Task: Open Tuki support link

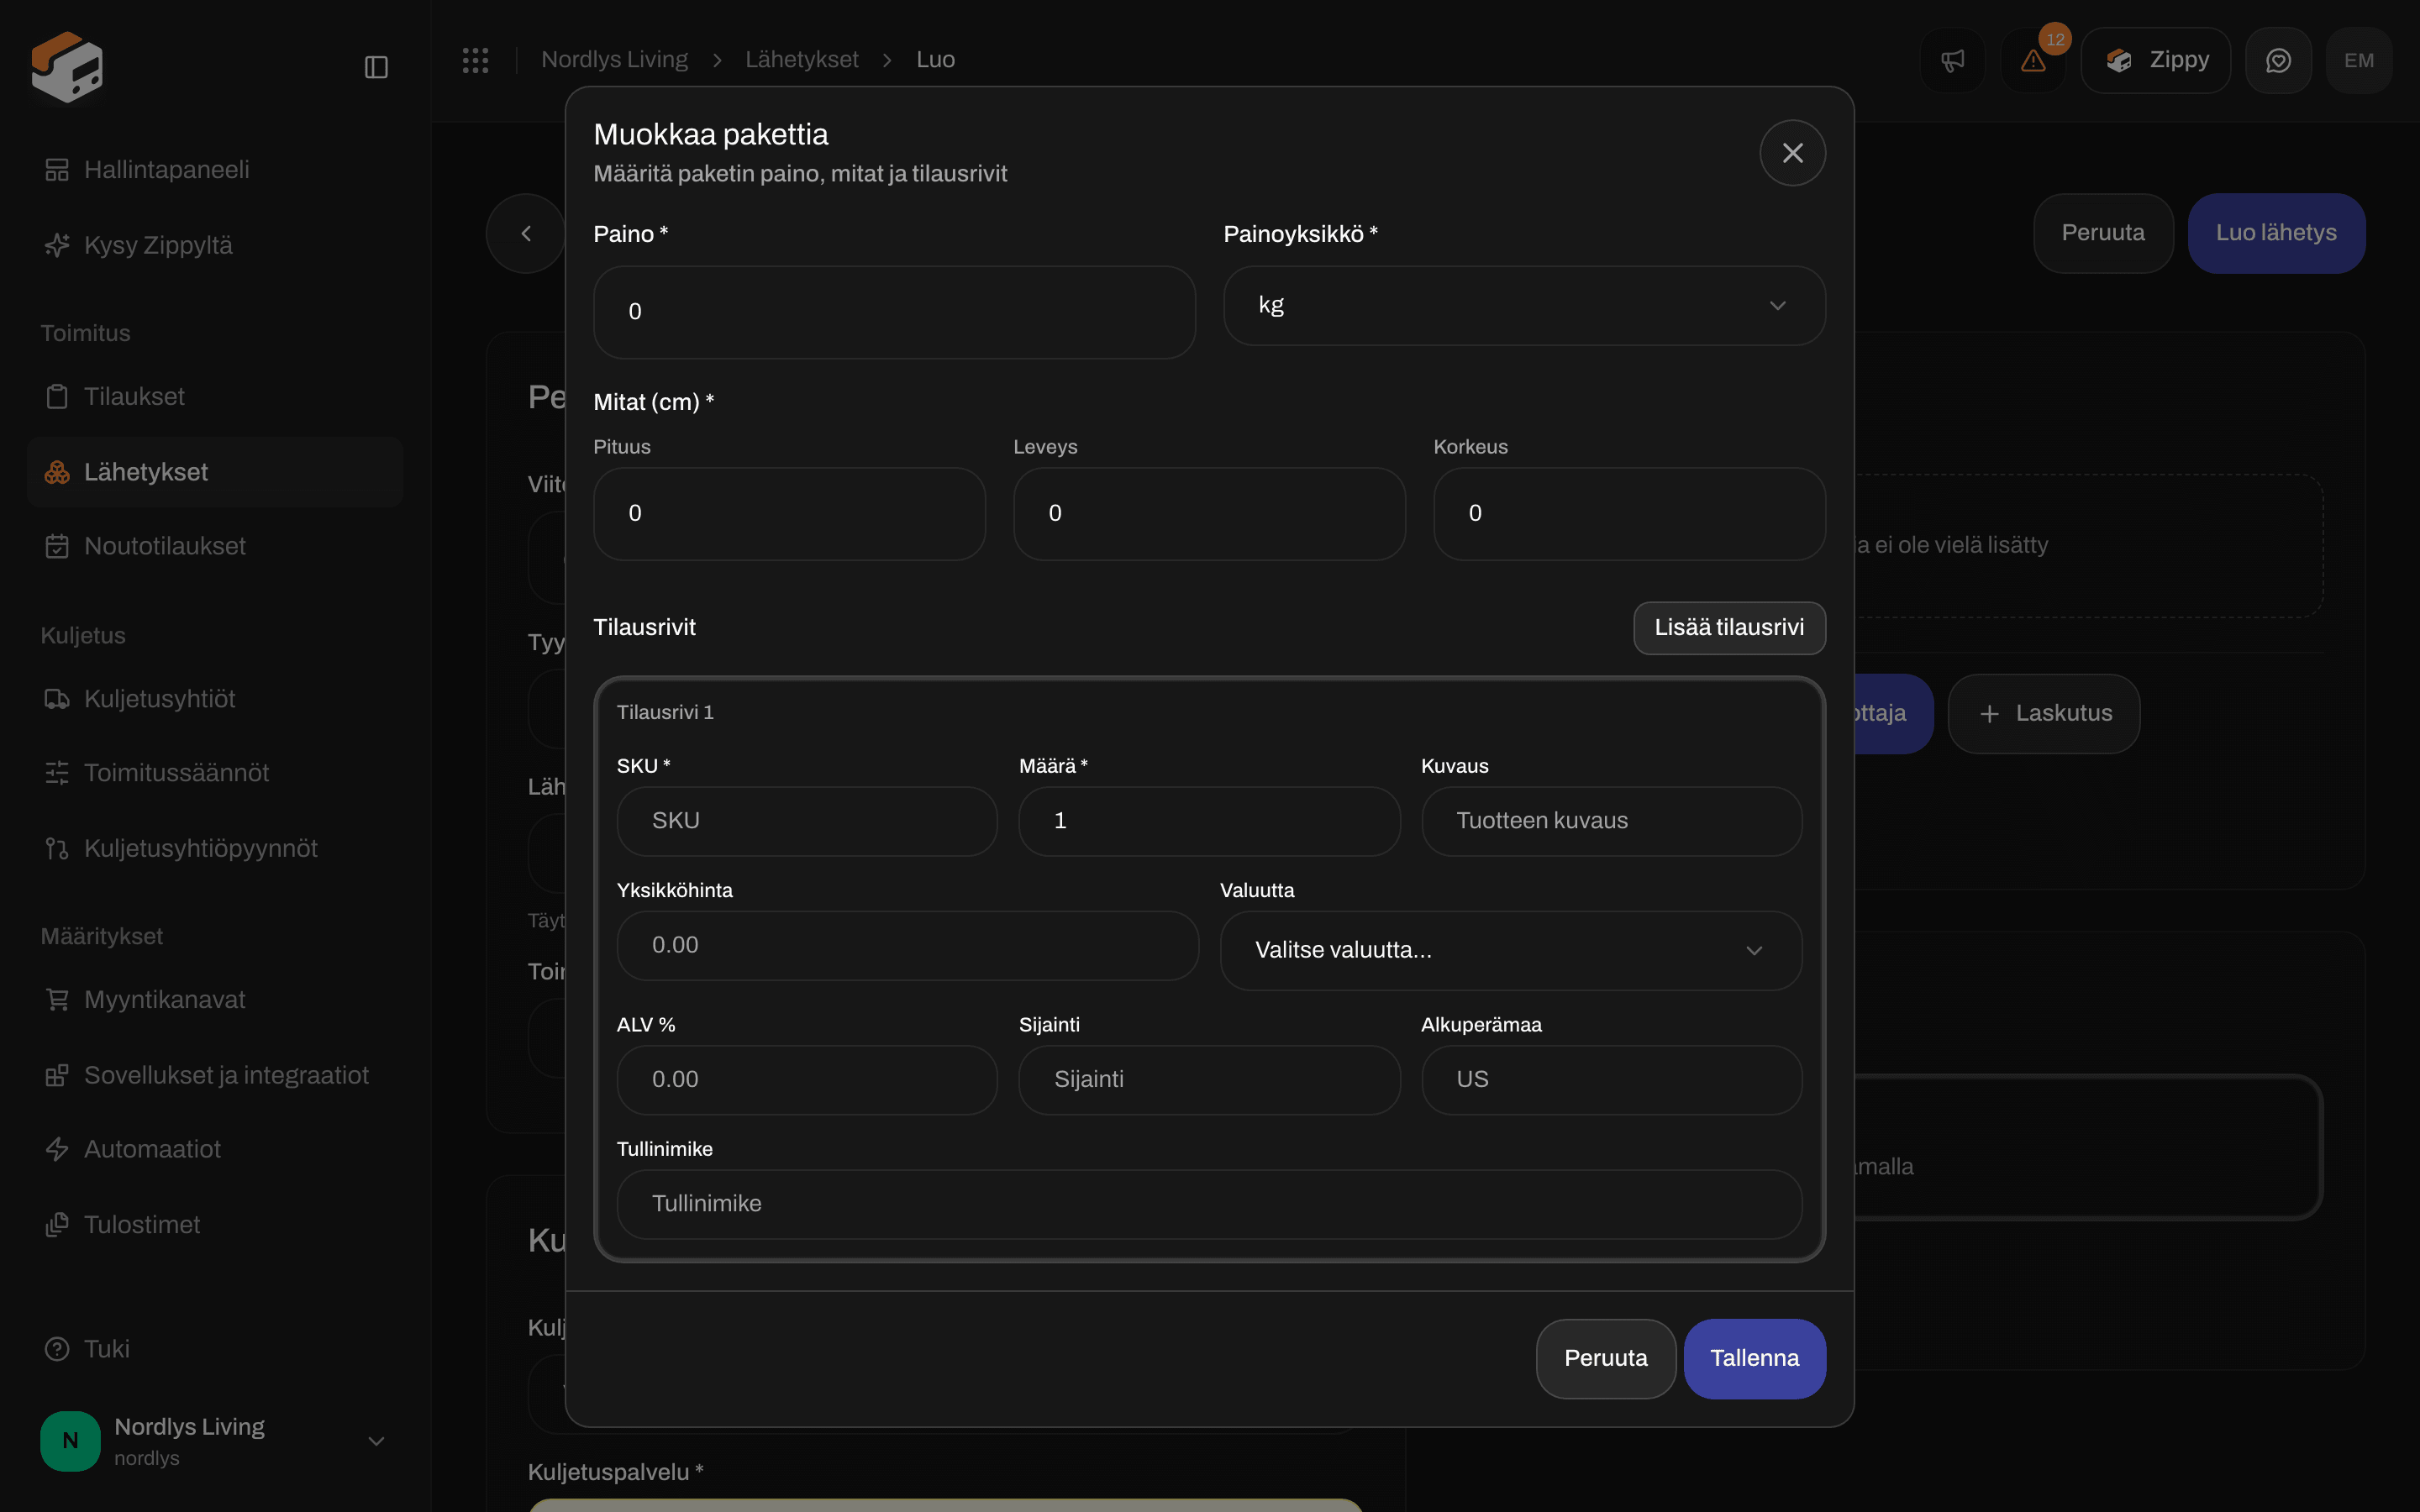Action: click(x=215, y=1349)
